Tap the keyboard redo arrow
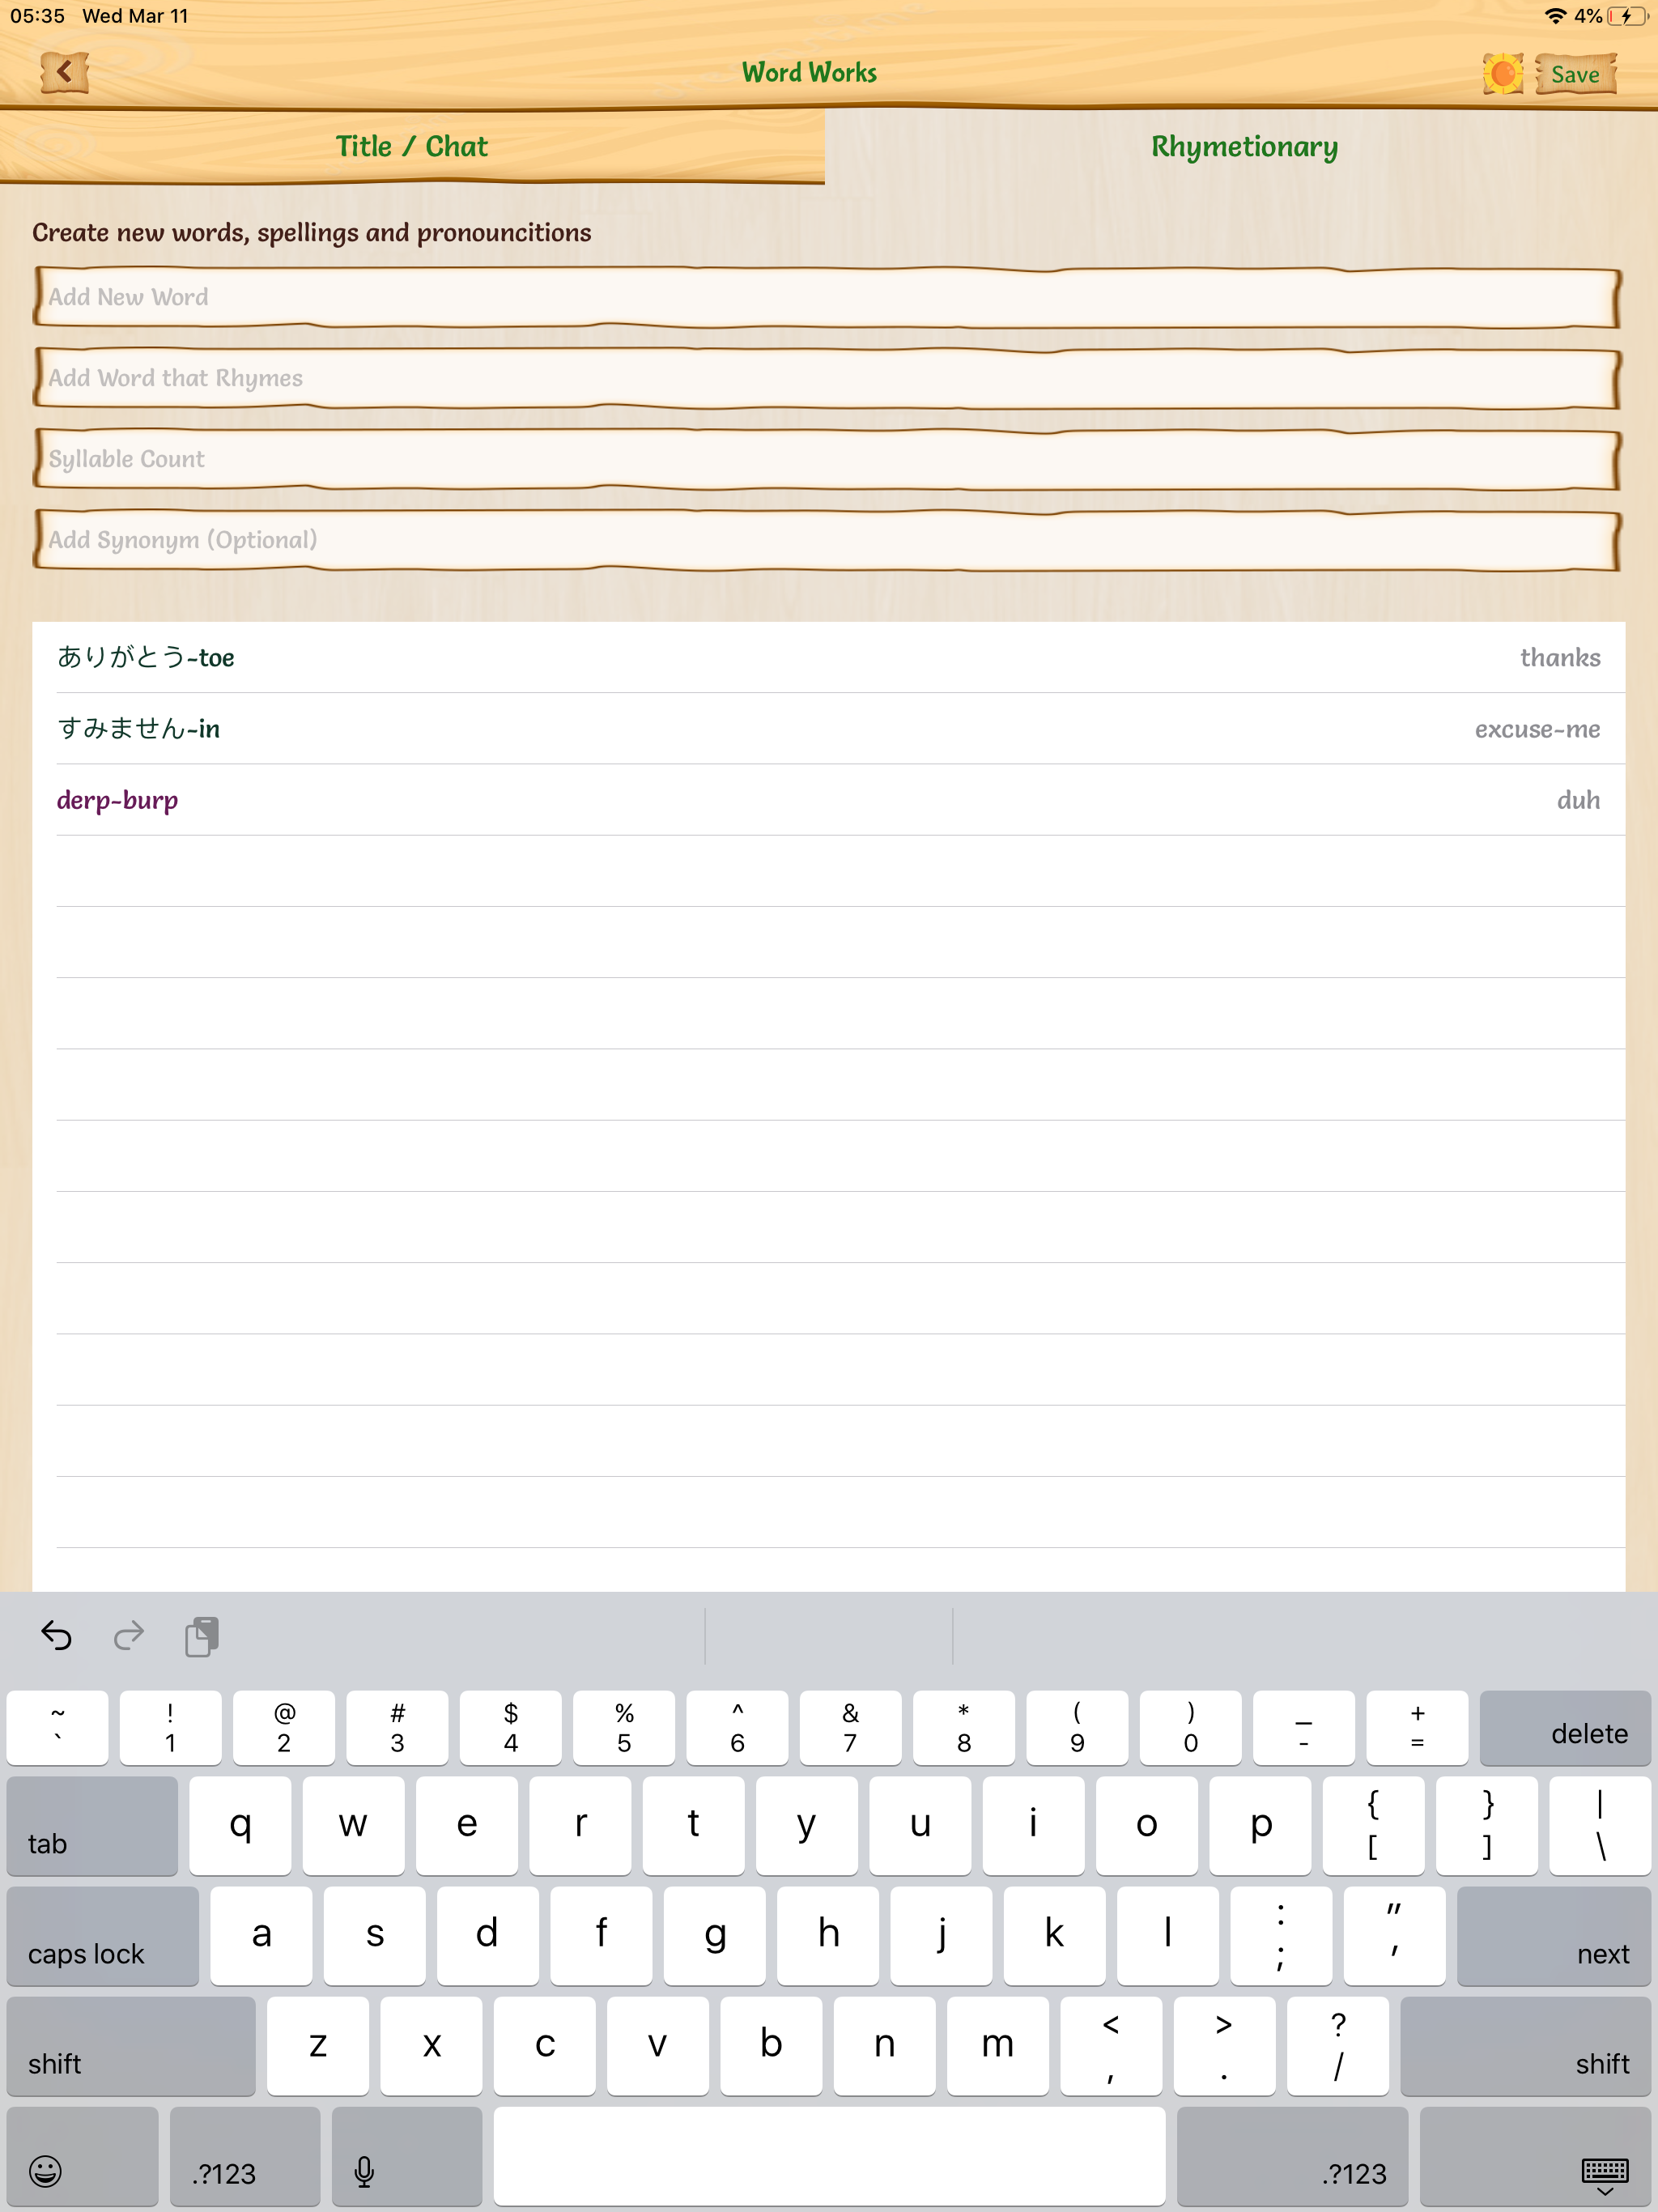 [129, 1635]
